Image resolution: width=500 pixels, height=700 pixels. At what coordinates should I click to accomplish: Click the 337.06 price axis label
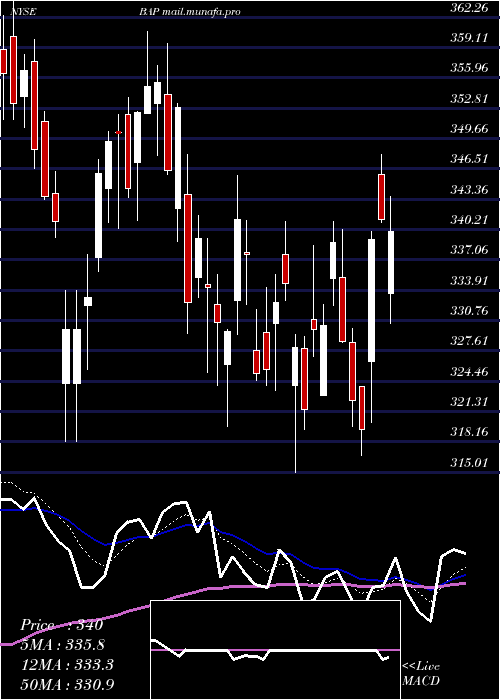tap(468, 250)
